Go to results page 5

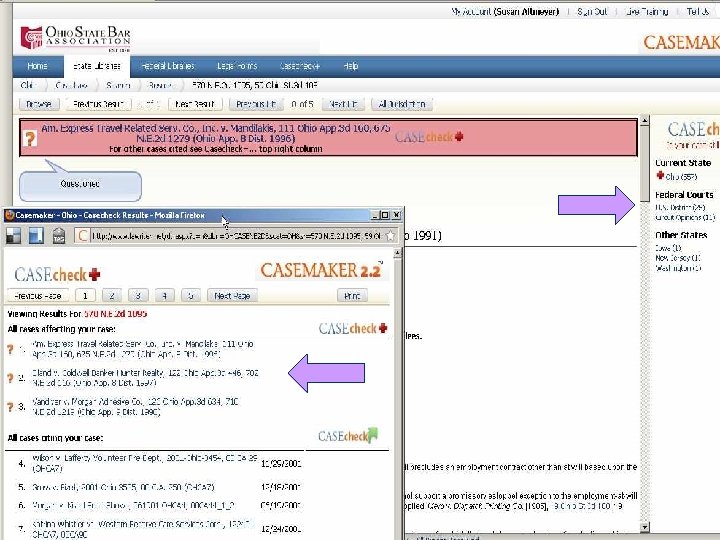[191, 296]
